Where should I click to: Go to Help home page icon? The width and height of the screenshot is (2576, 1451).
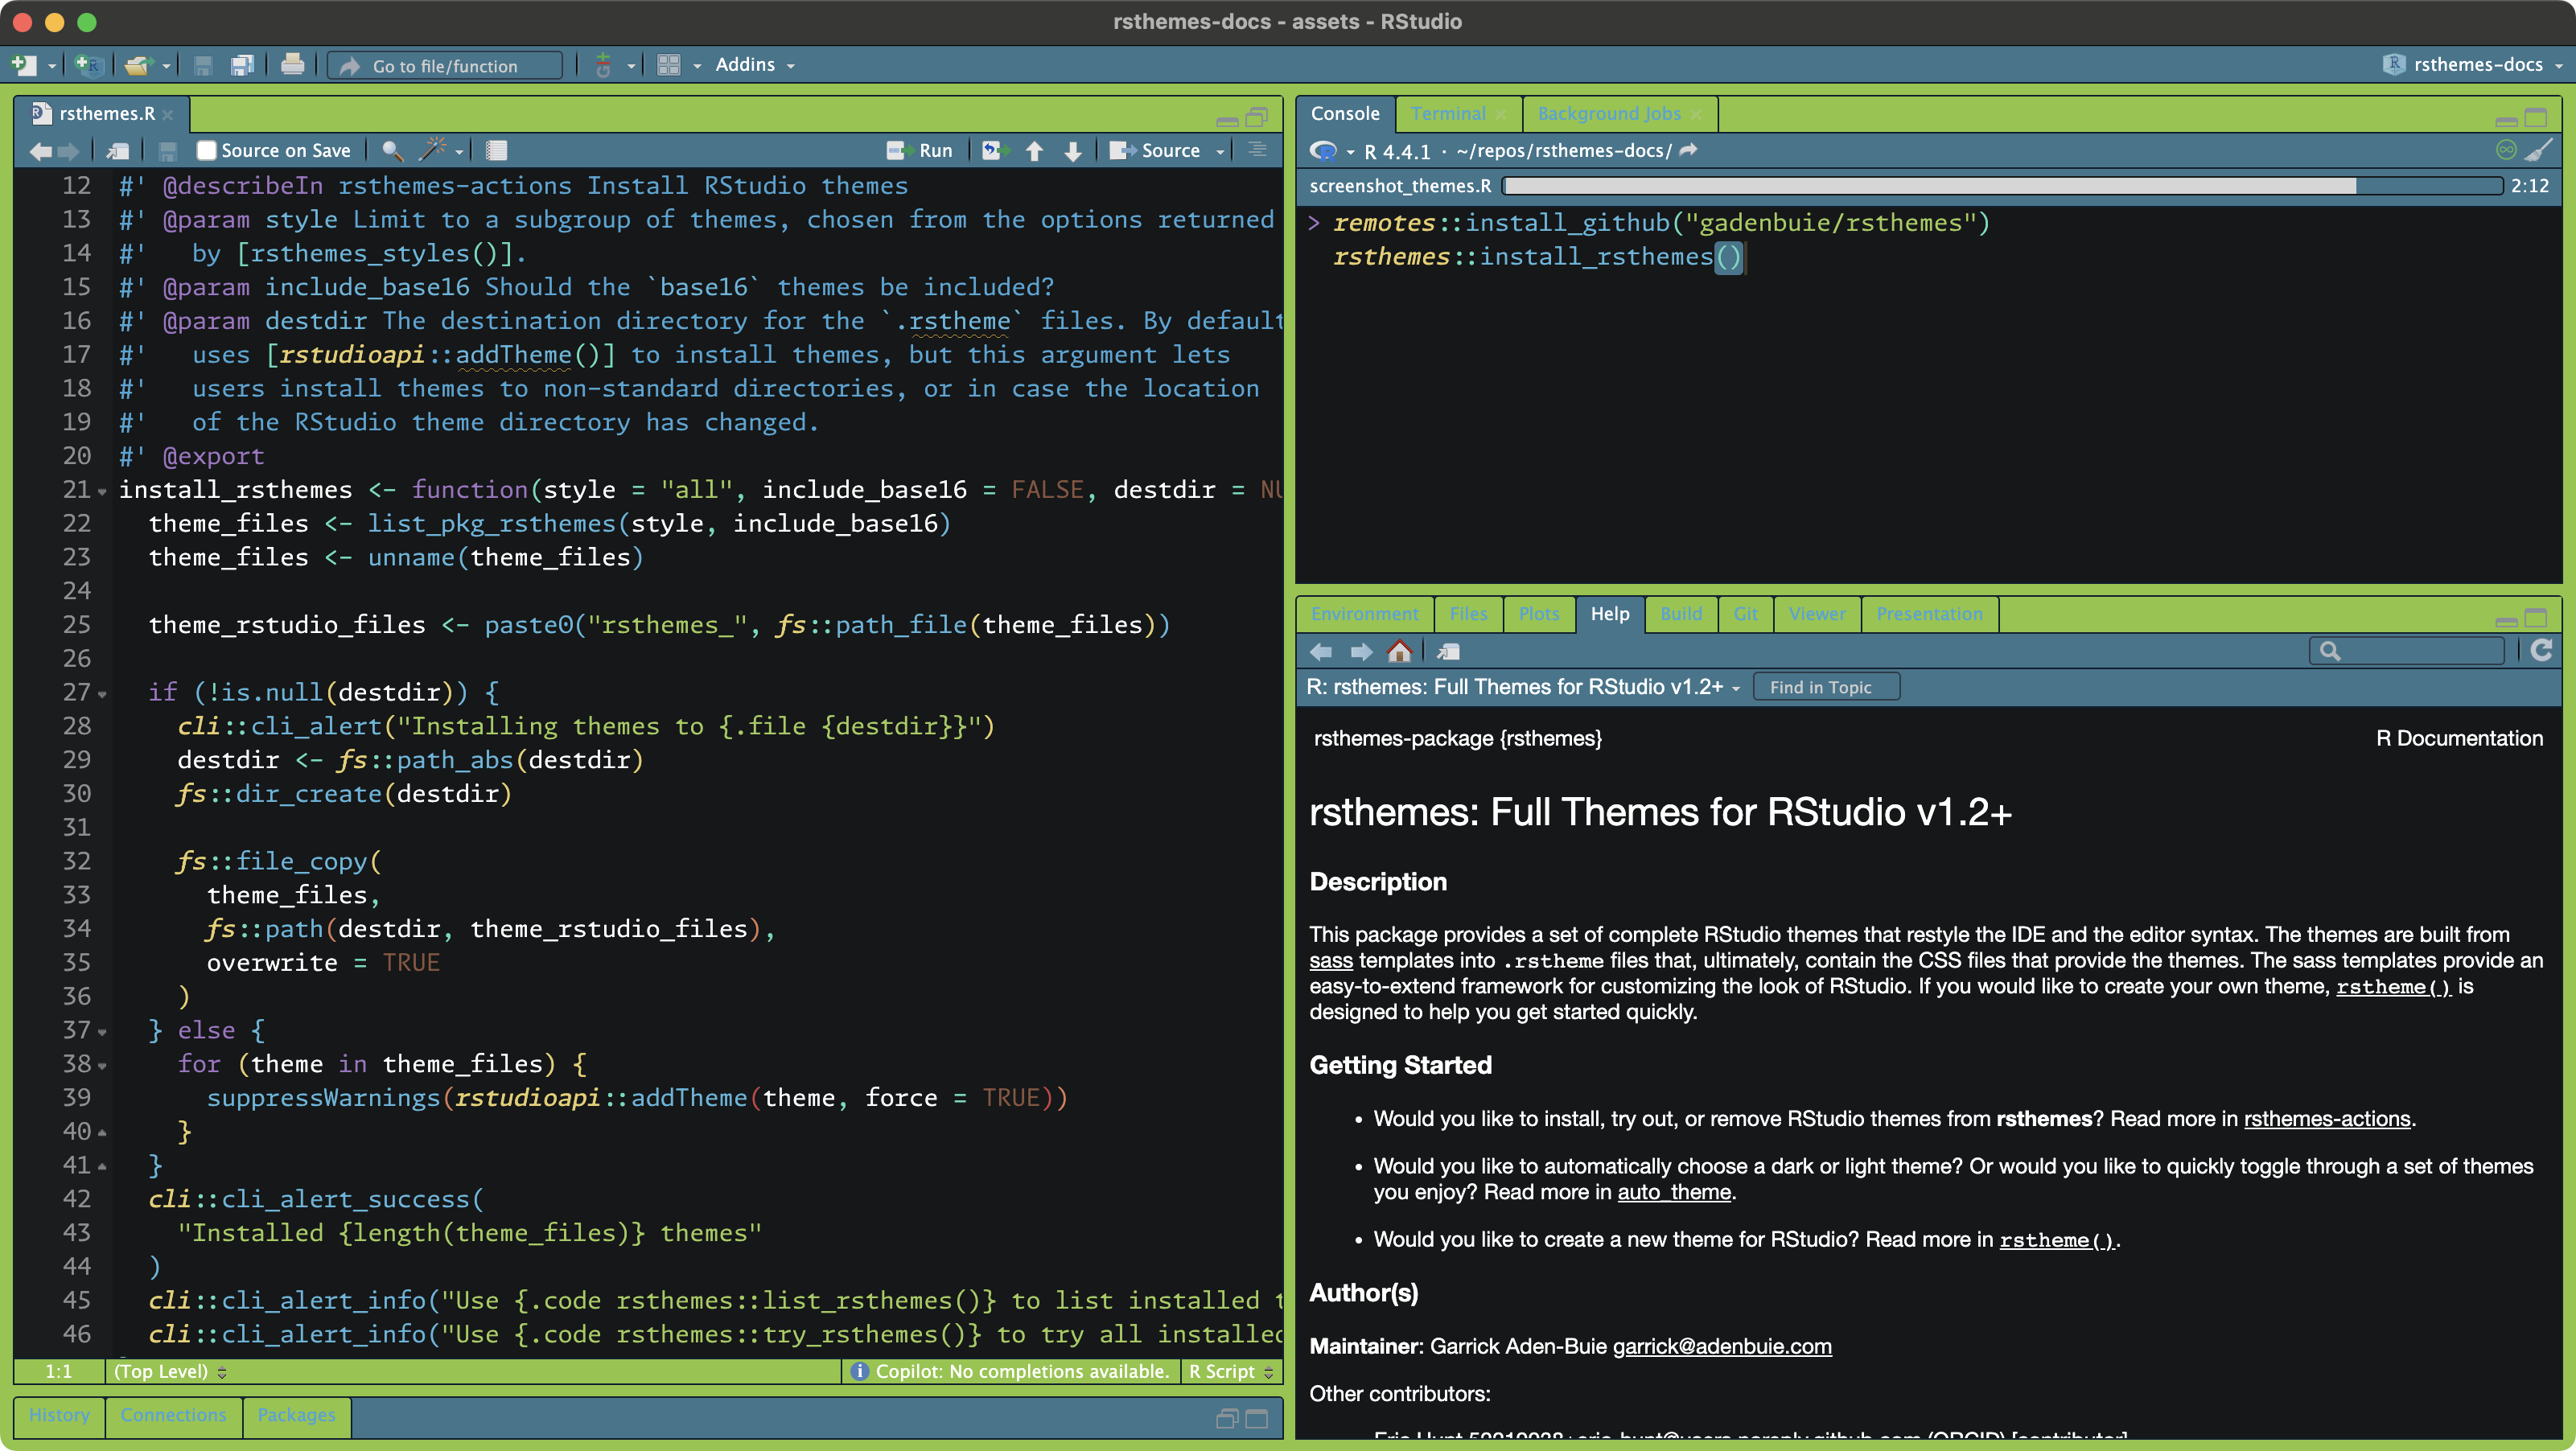[1399, 652]
